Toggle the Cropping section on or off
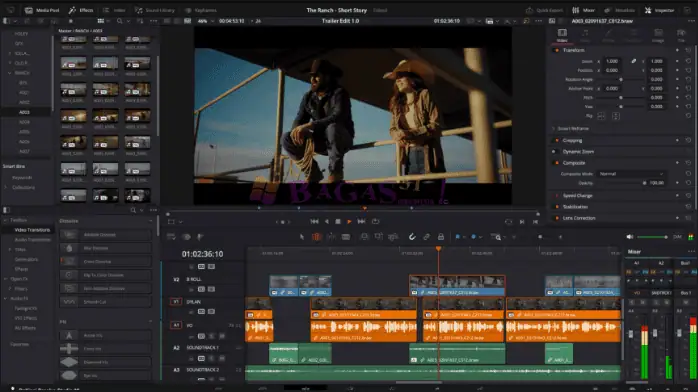698x392 pixels. (x=556, y=141)
